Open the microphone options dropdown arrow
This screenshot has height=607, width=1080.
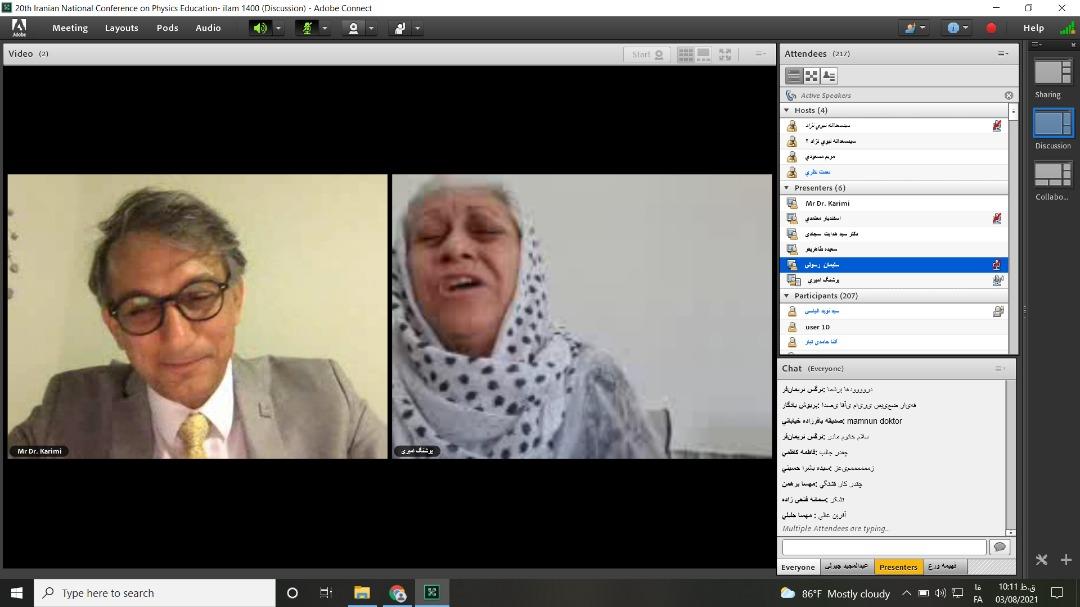coord(325,28)
